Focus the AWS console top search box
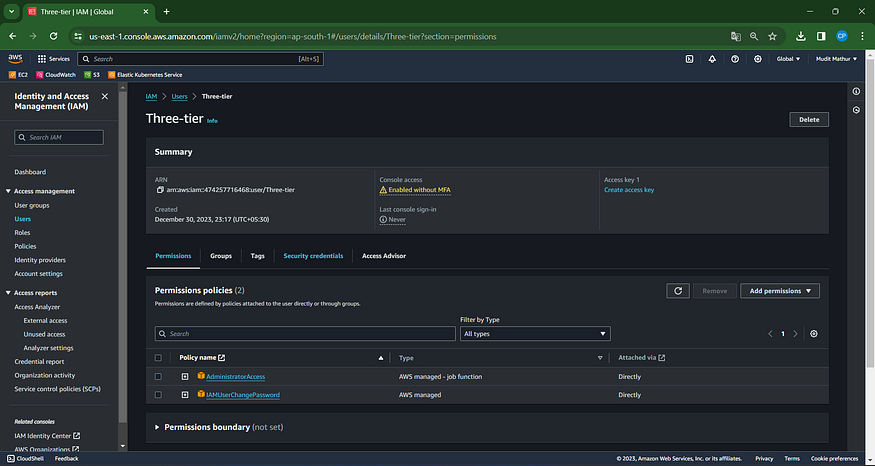This screenshot has height=466, width=875. pos(200,59)
